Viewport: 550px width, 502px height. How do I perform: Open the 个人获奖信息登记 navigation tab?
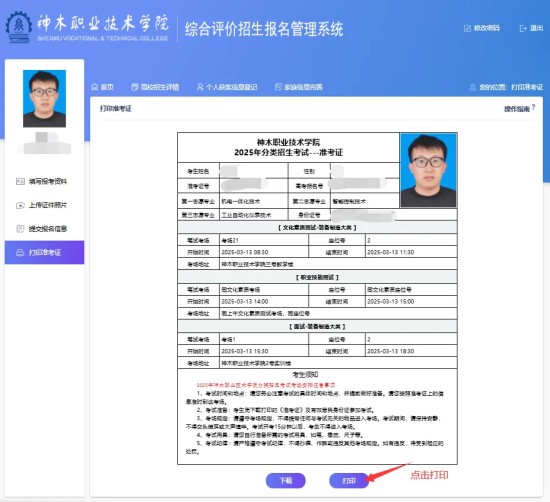click(x=227, y=87)
